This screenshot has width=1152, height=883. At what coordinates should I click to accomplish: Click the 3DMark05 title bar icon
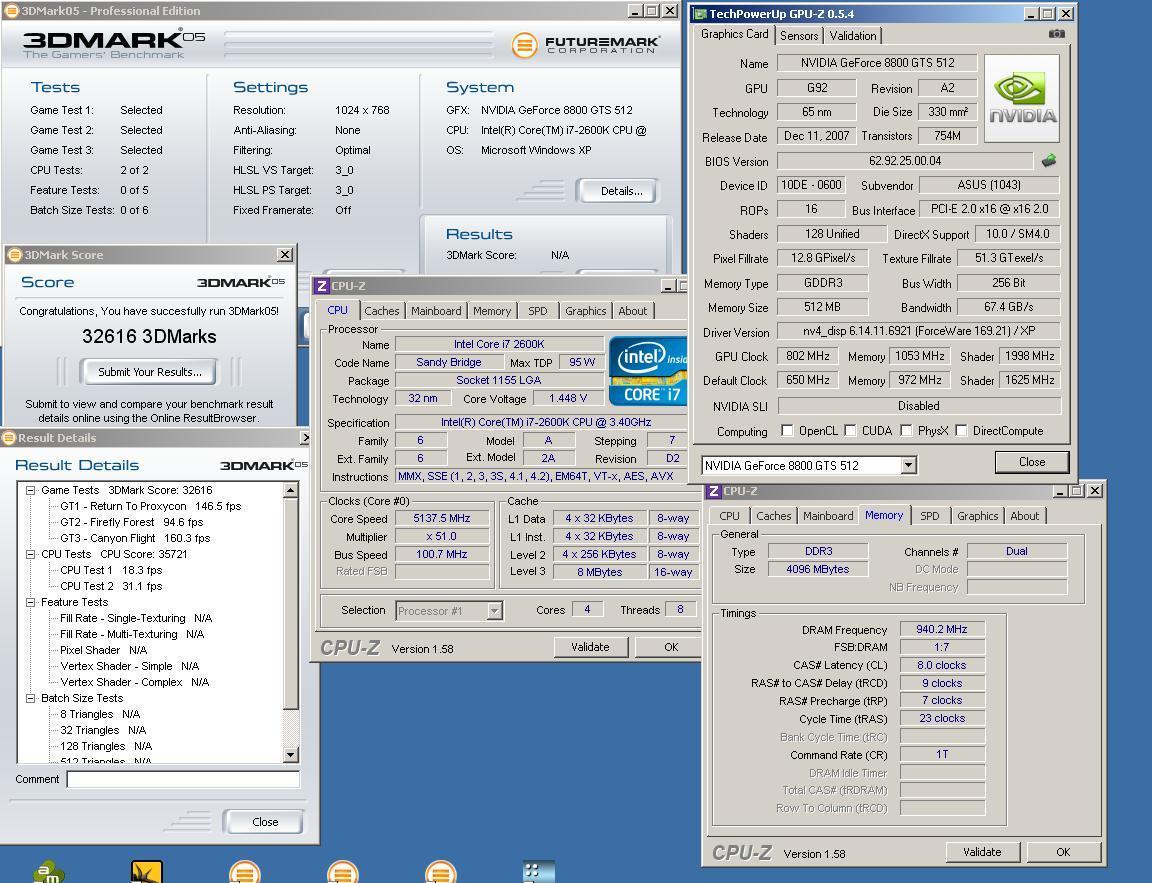pos(12,11)
